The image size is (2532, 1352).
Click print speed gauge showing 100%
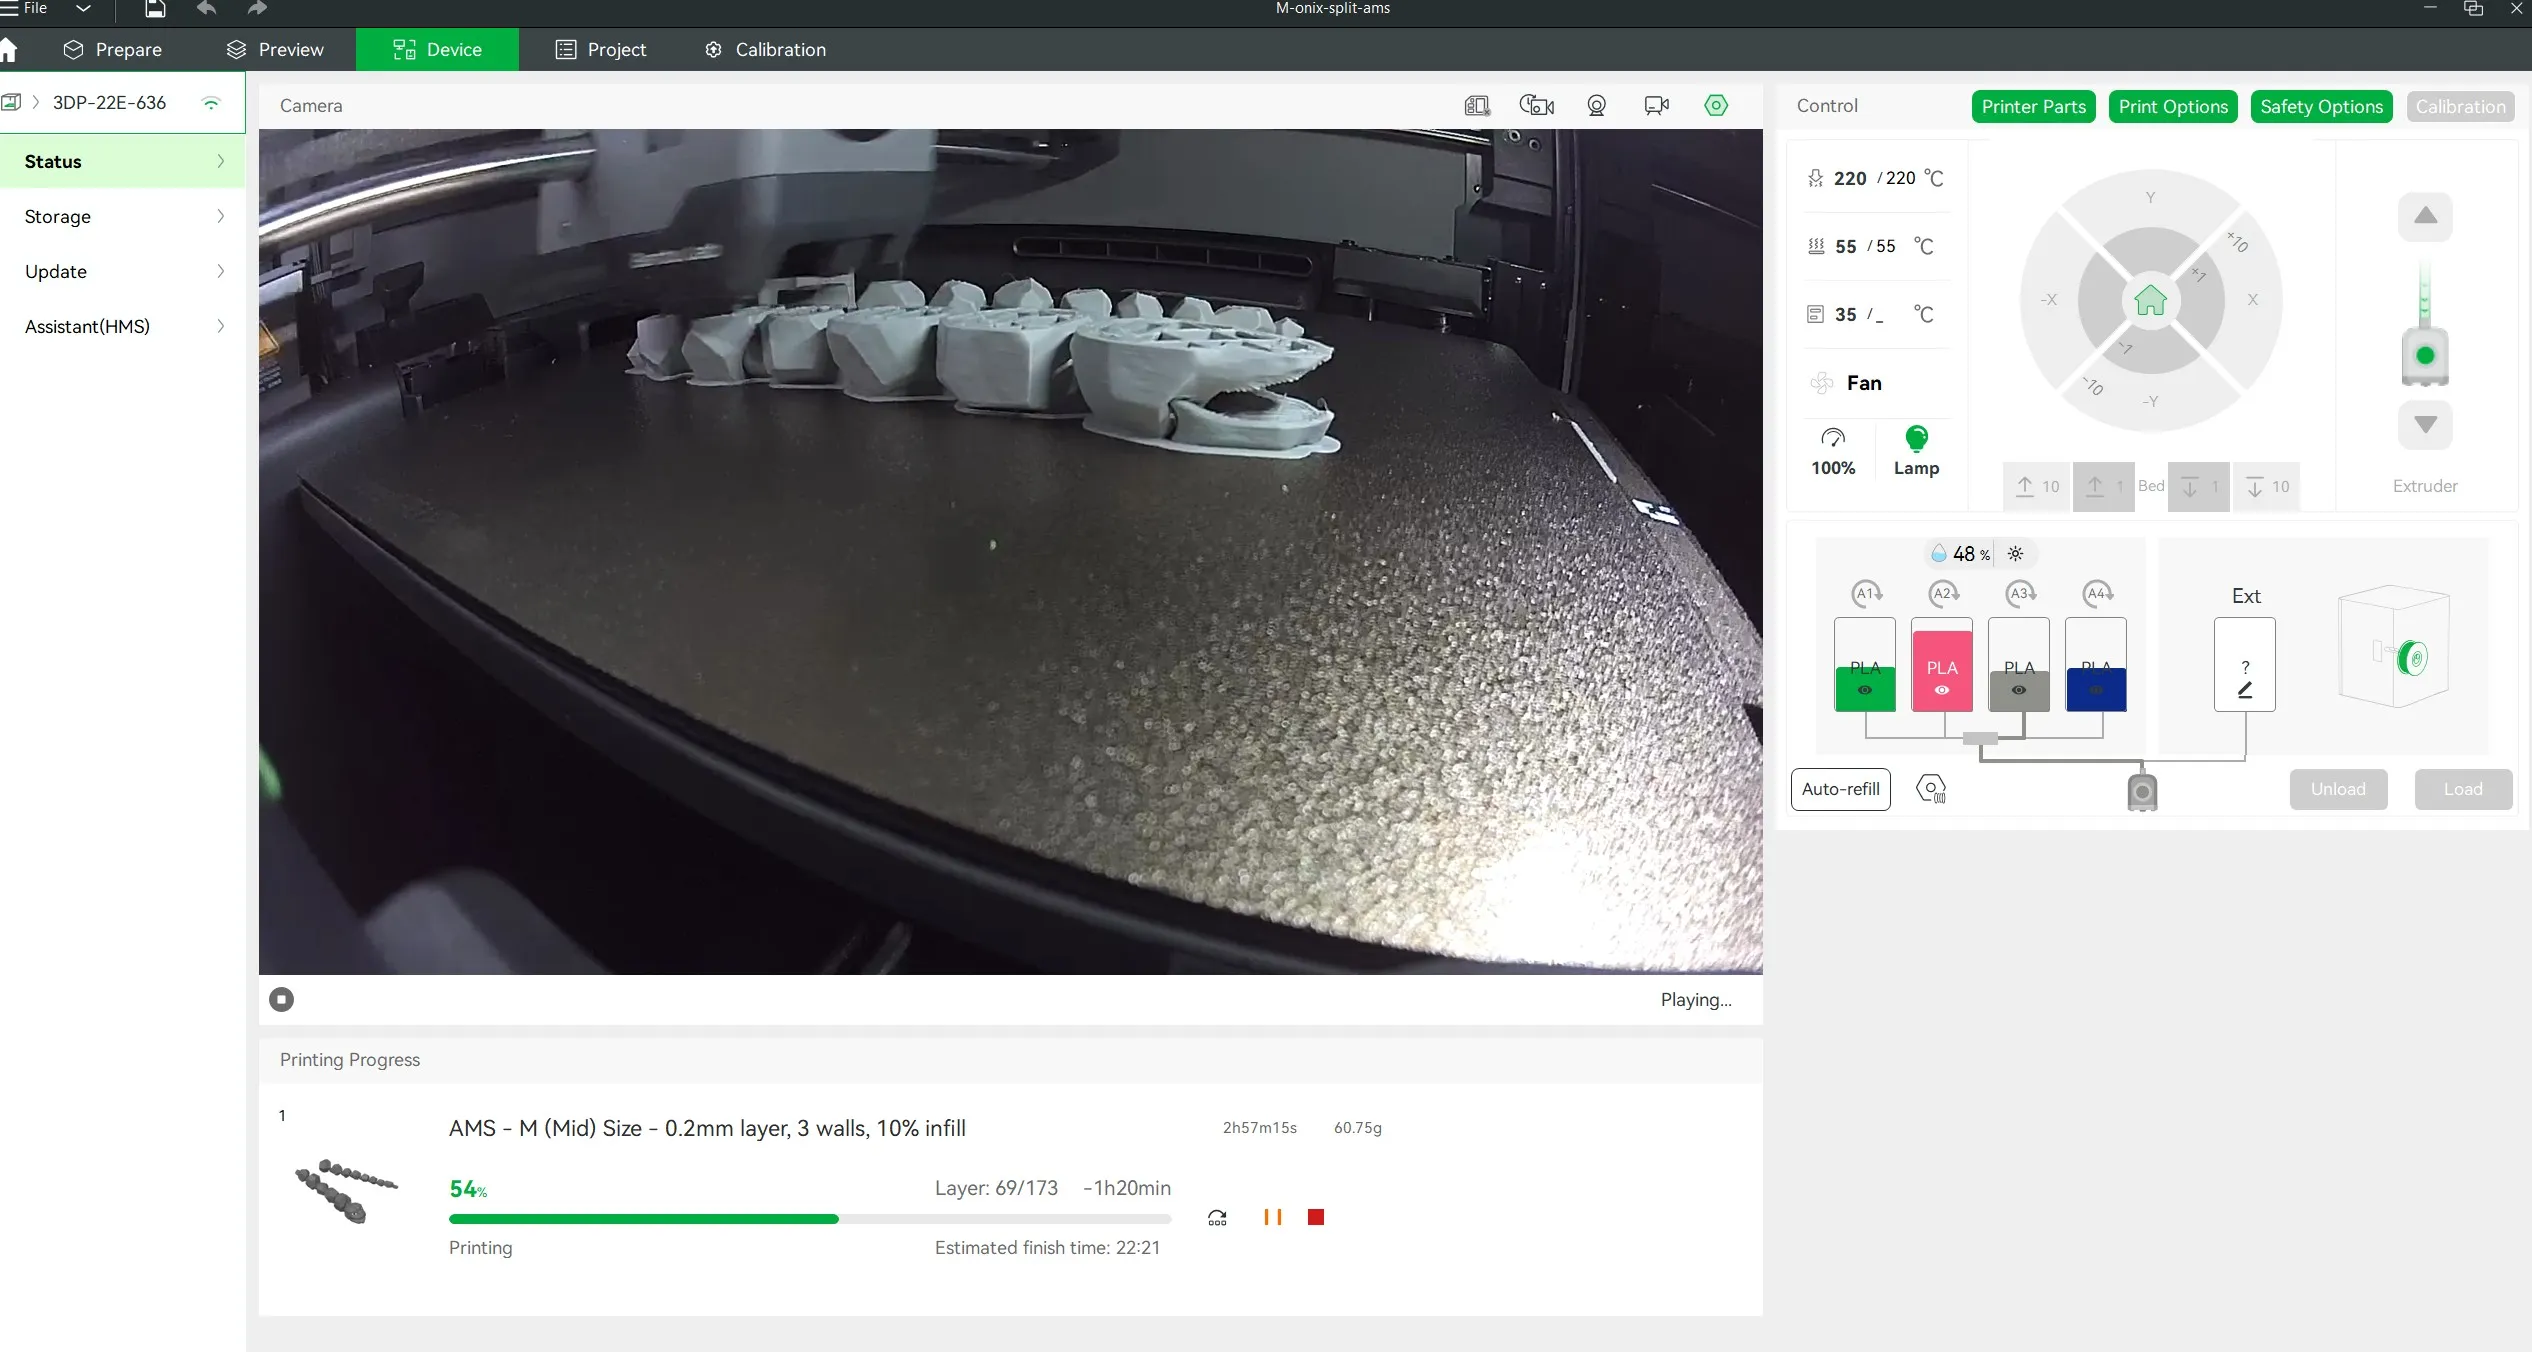point(1833,451)
